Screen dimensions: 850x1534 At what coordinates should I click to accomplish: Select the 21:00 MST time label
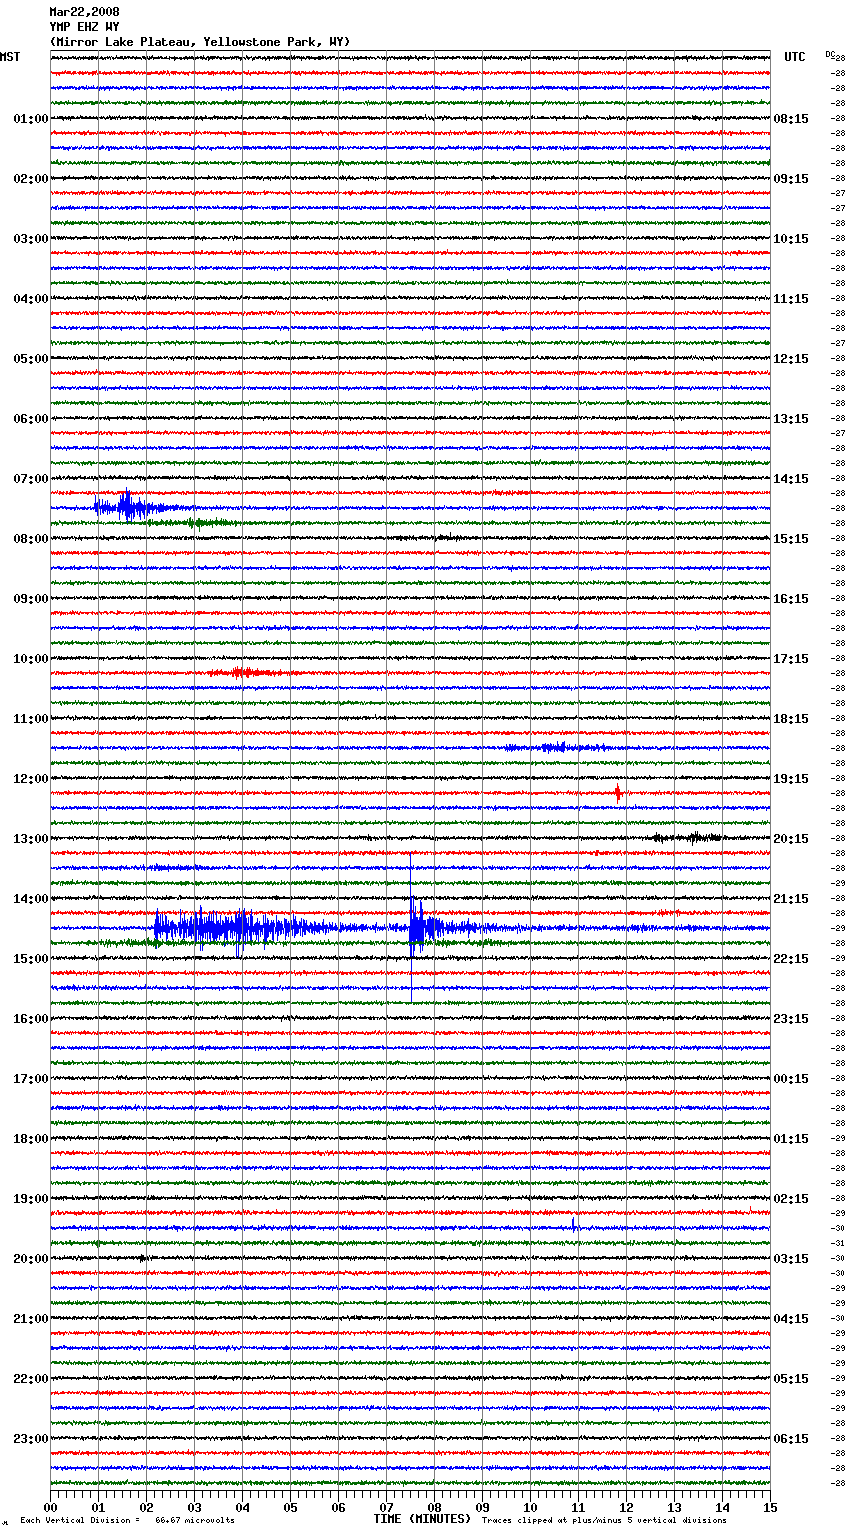tap(30, 1319)
